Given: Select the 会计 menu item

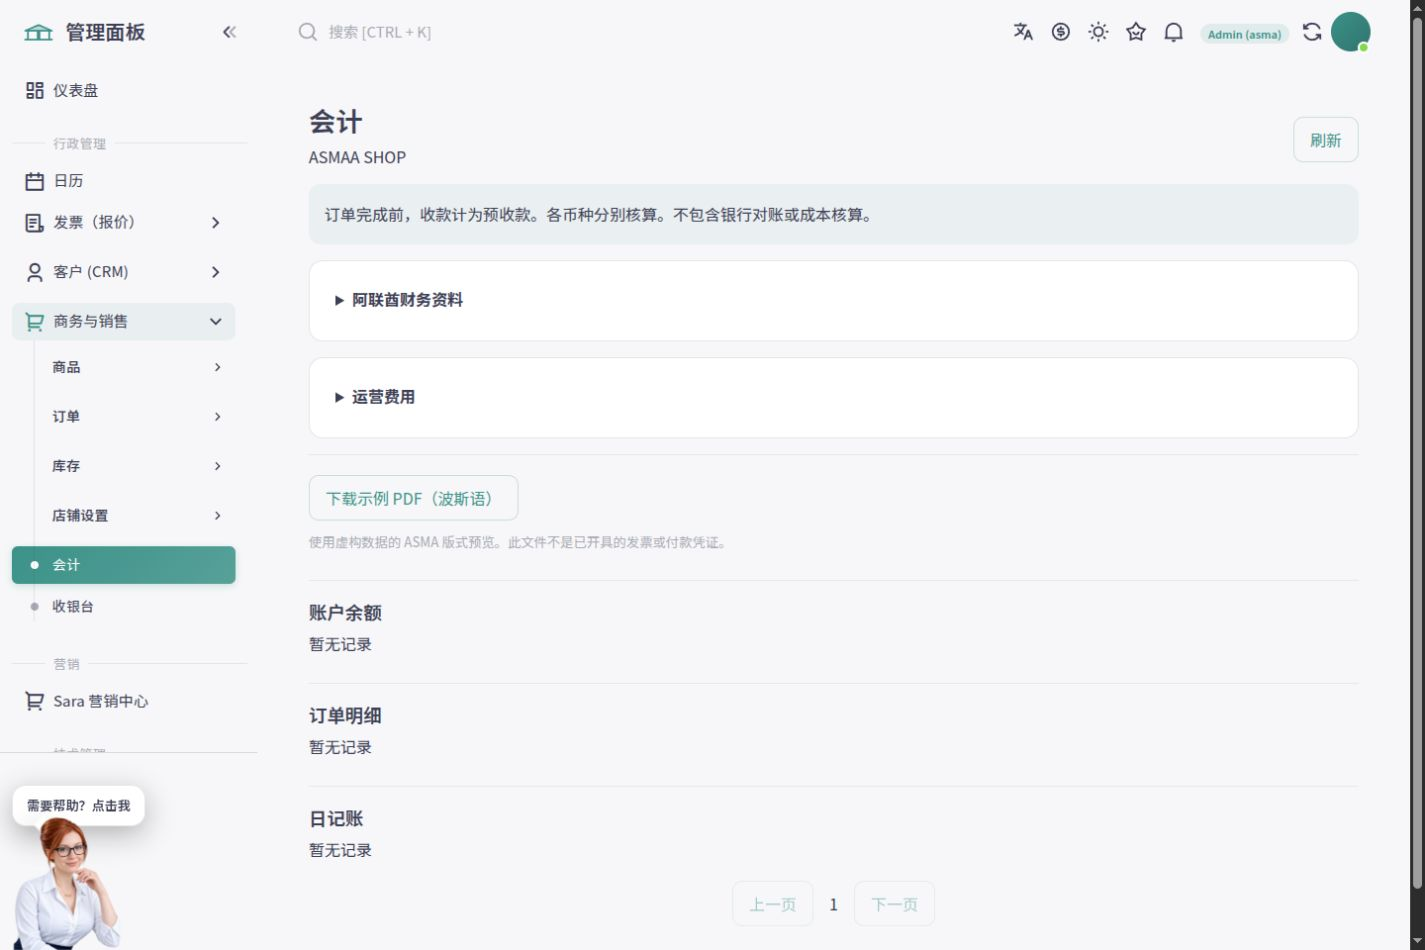Looking at the screenshot, I should [124, 565].
